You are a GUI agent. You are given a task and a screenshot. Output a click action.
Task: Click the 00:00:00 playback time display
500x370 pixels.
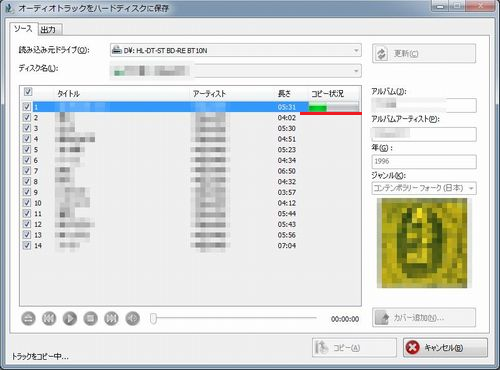[x=345, y=319]
